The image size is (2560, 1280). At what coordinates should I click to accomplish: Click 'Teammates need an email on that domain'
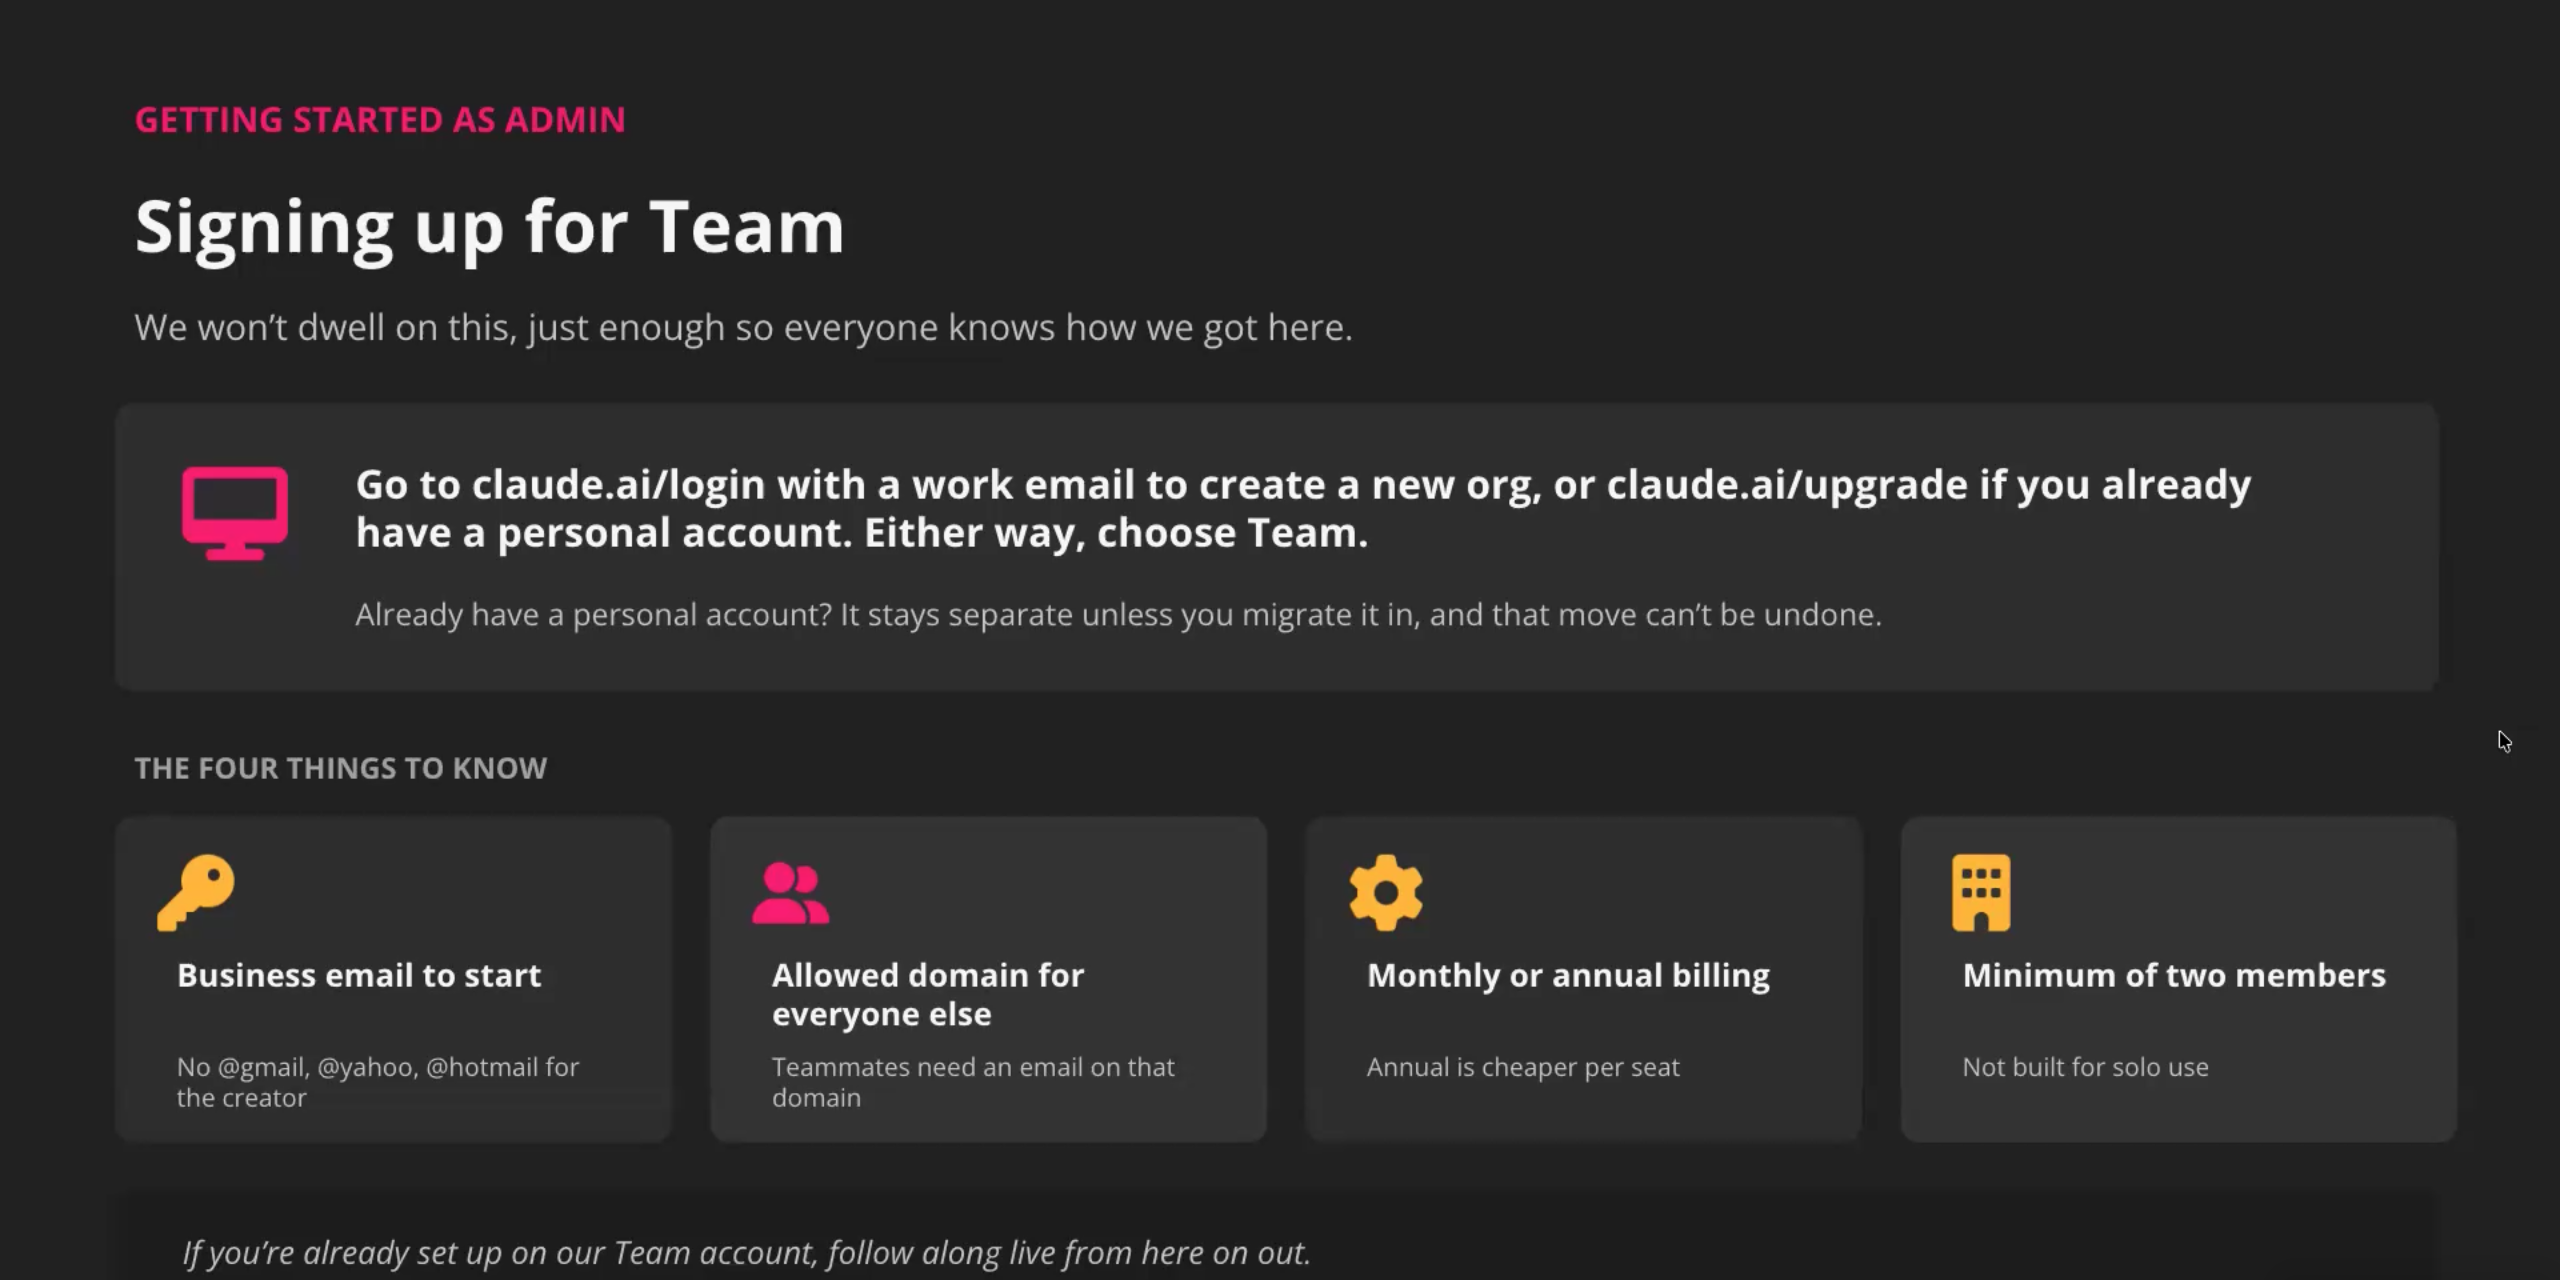tap(973, 1082)
